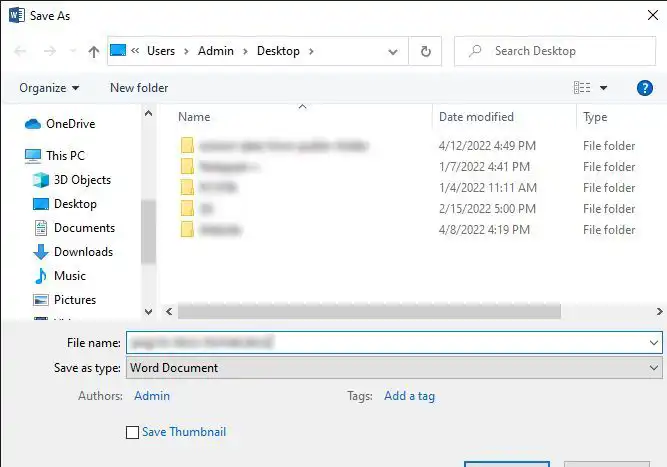Screen dimensions: 667x467
Task: Open the view options dropdown arrow
Action: pos(603,88)
